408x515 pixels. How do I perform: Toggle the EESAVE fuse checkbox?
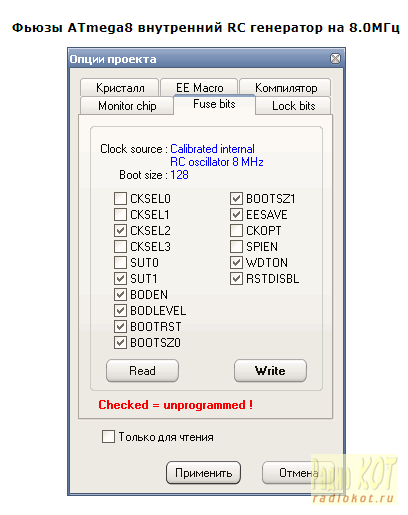236,214
